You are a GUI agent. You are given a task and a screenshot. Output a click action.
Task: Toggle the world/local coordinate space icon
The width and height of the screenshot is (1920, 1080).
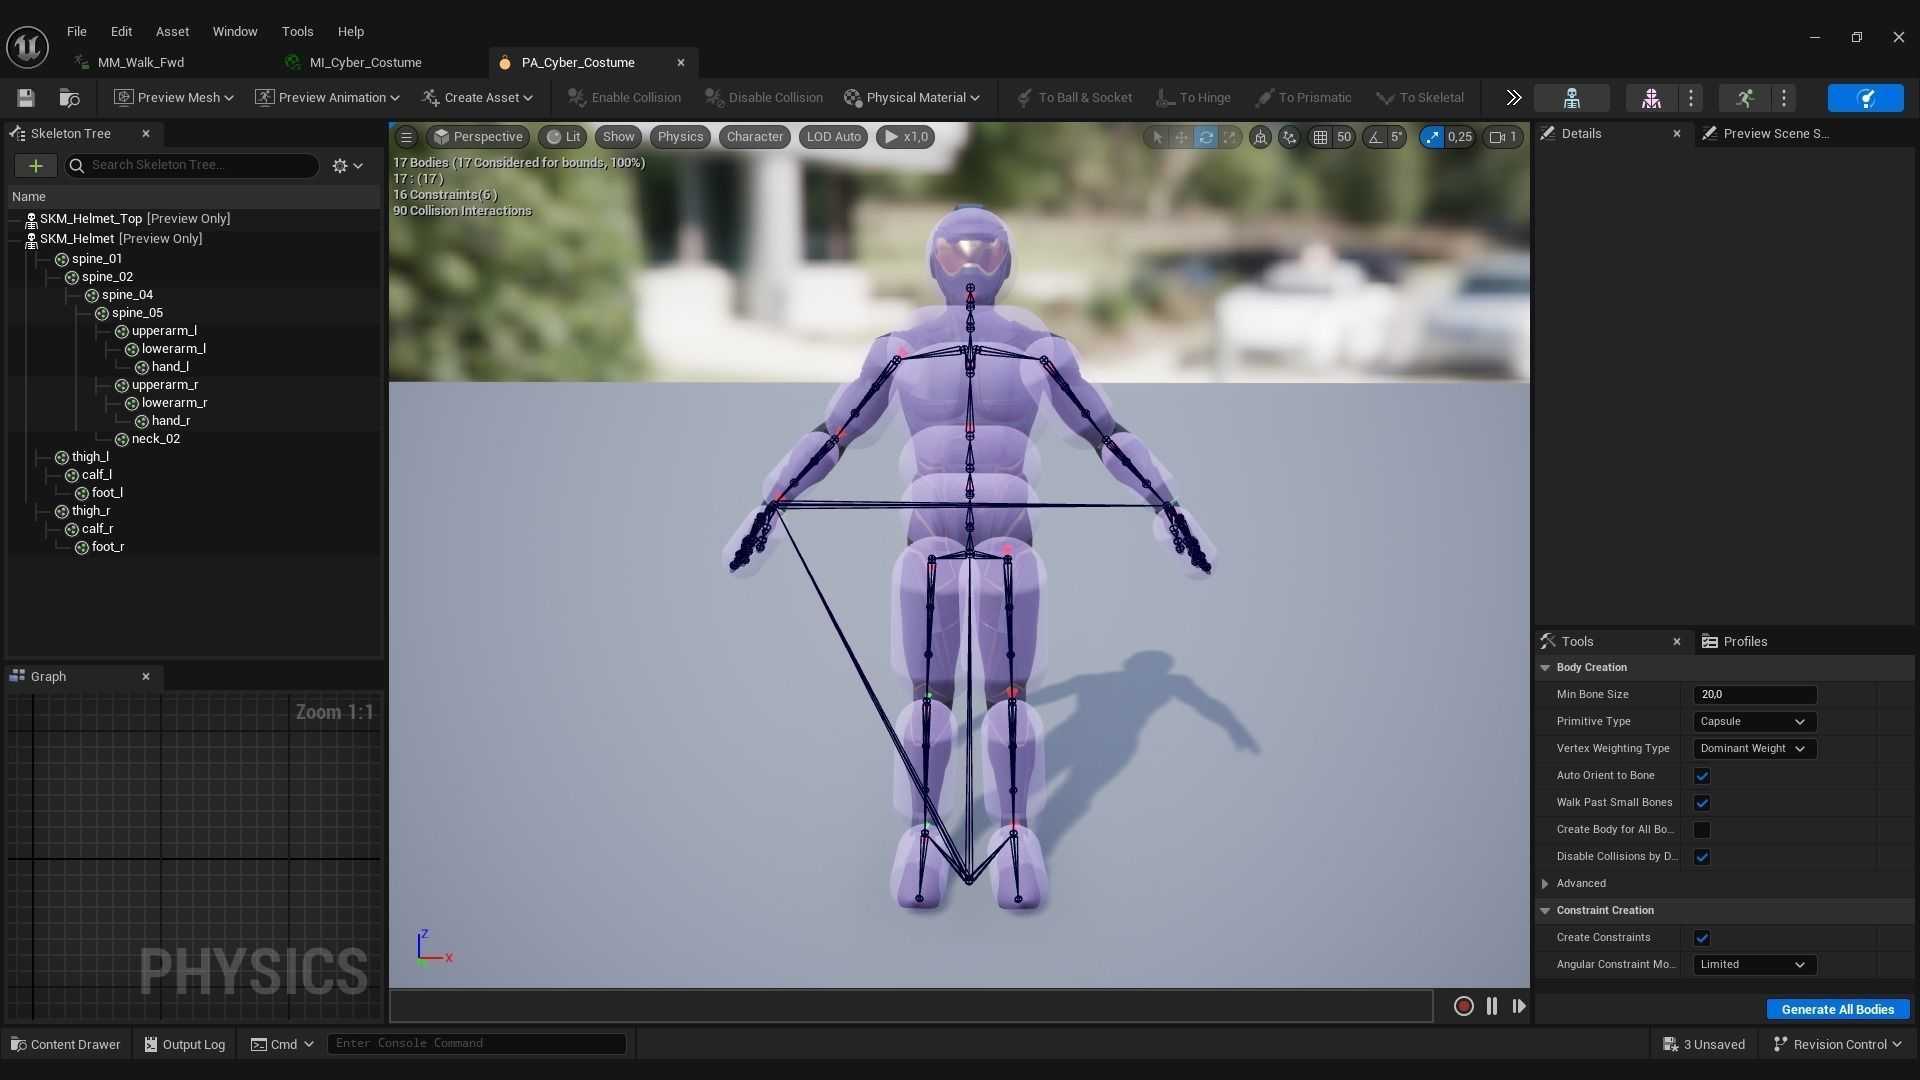[x=1260, y=137]
